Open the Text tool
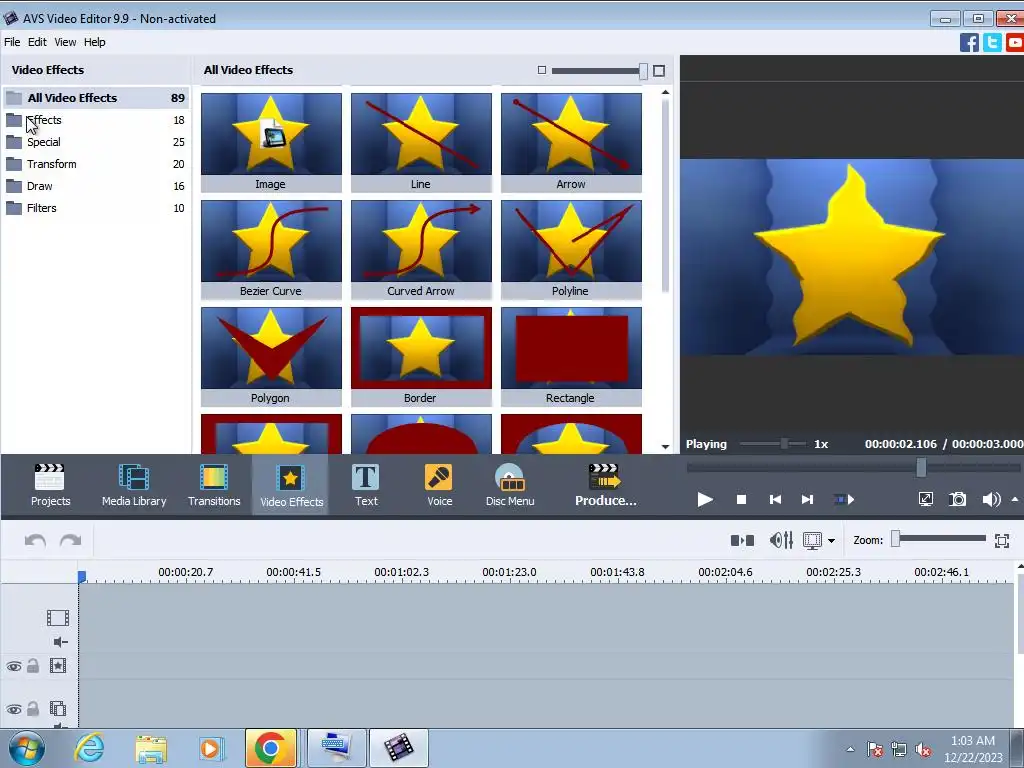Viewport: 1024px width, 768px height. click(366, 485)
